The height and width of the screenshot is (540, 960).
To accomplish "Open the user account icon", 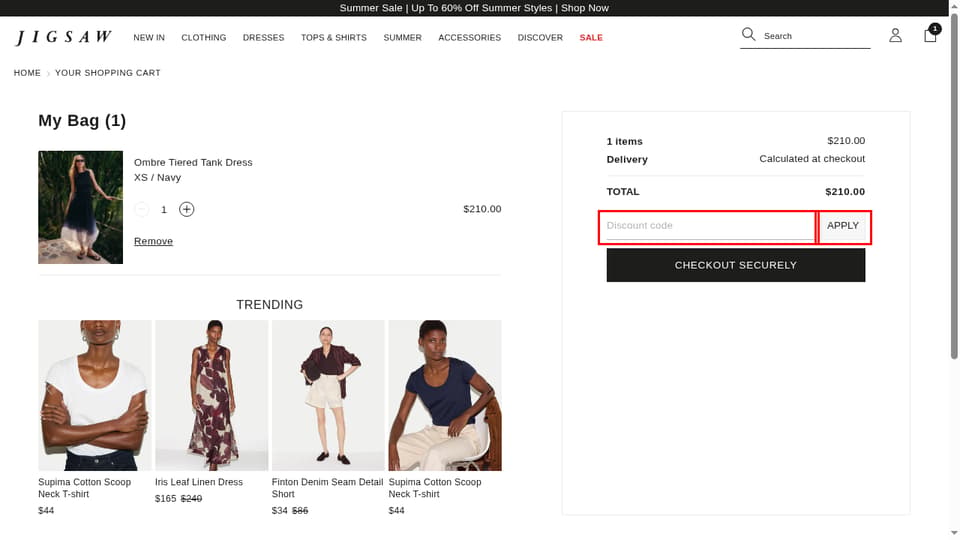I will tap(895, 36).
